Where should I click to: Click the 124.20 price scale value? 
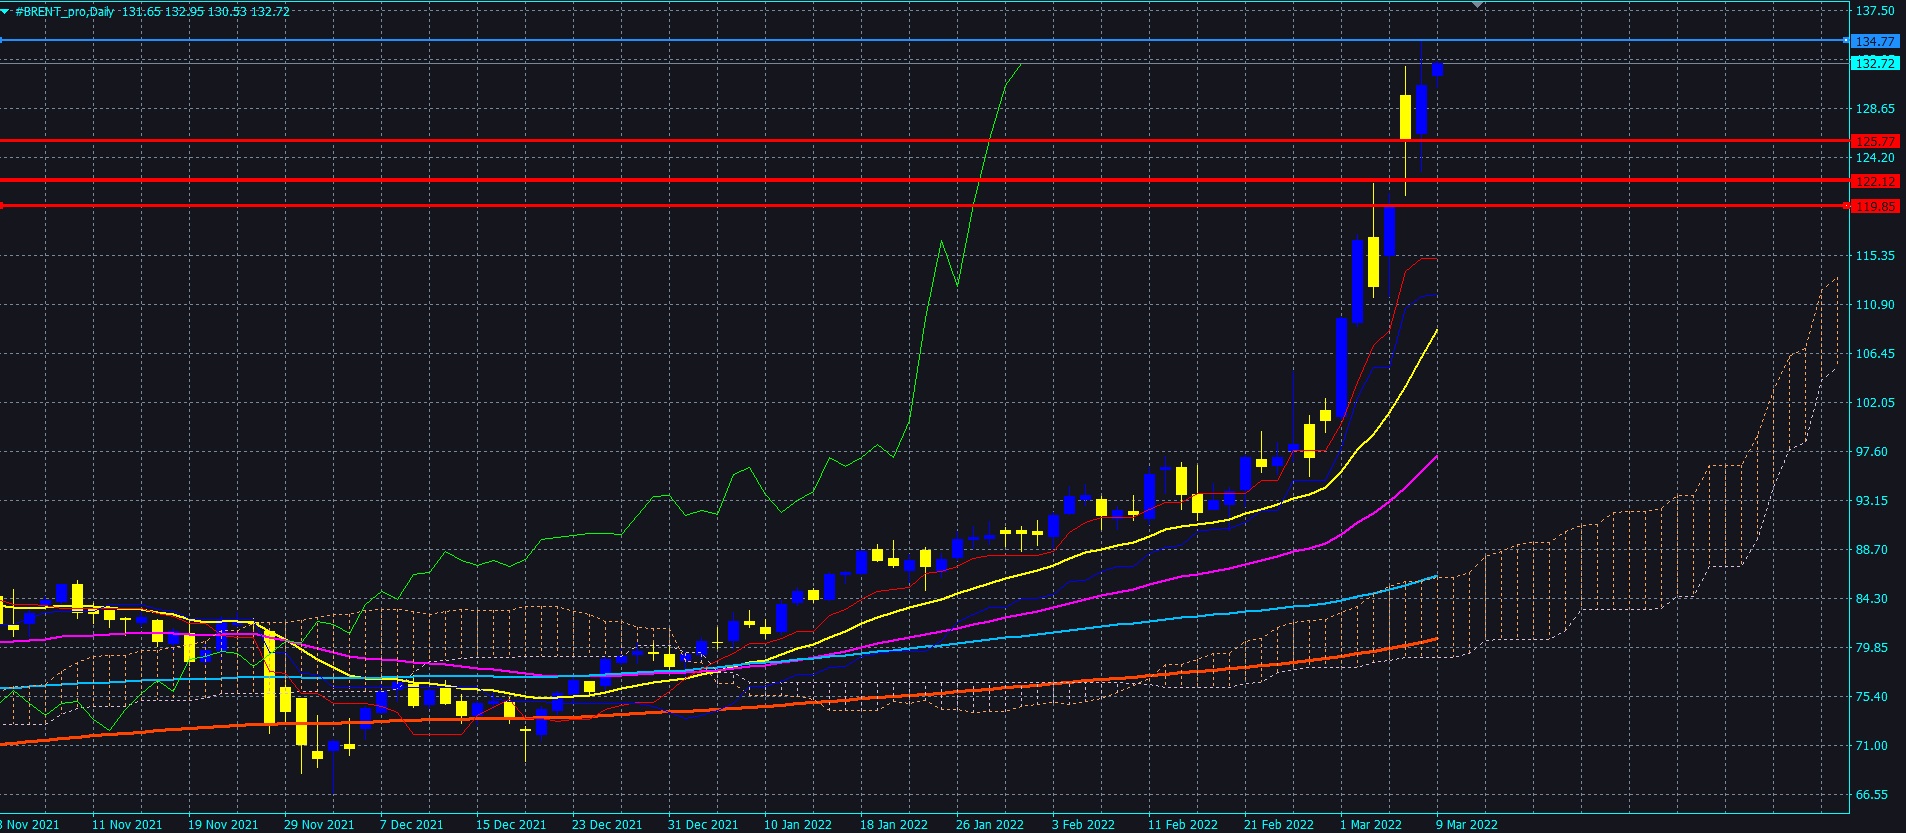(1875, 158)
